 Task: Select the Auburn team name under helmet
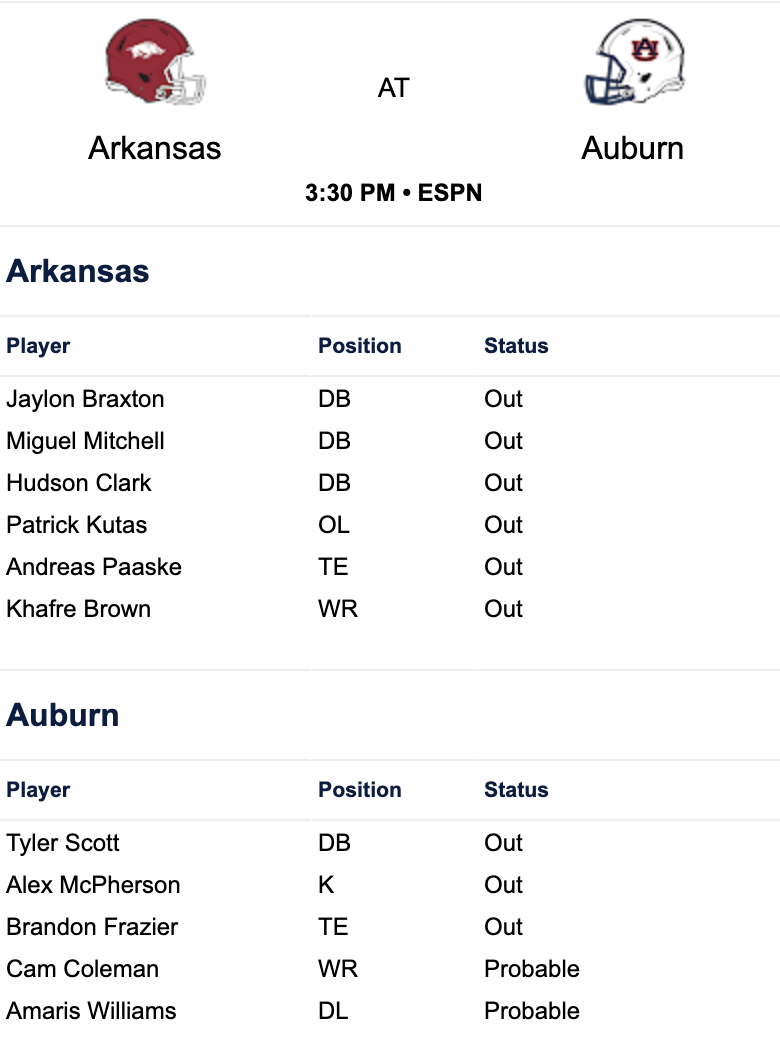[633, 148]
